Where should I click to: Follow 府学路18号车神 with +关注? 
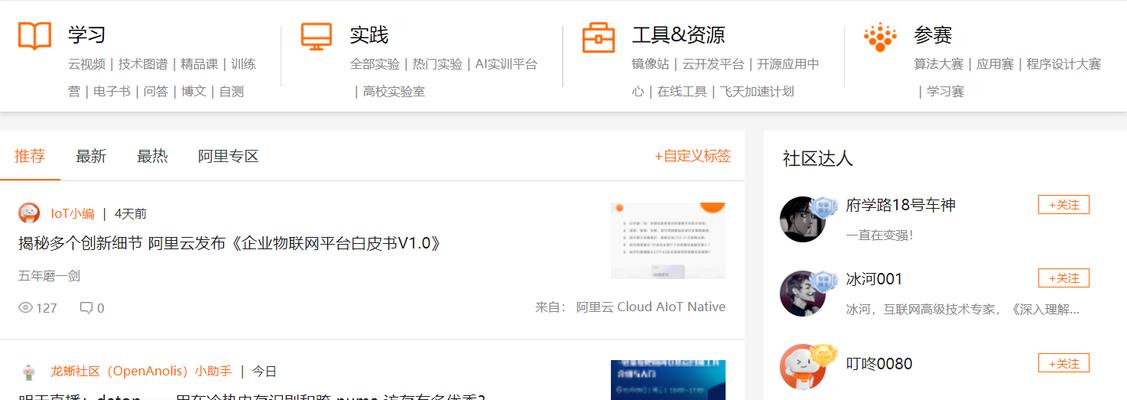(x=1064, y=205)
